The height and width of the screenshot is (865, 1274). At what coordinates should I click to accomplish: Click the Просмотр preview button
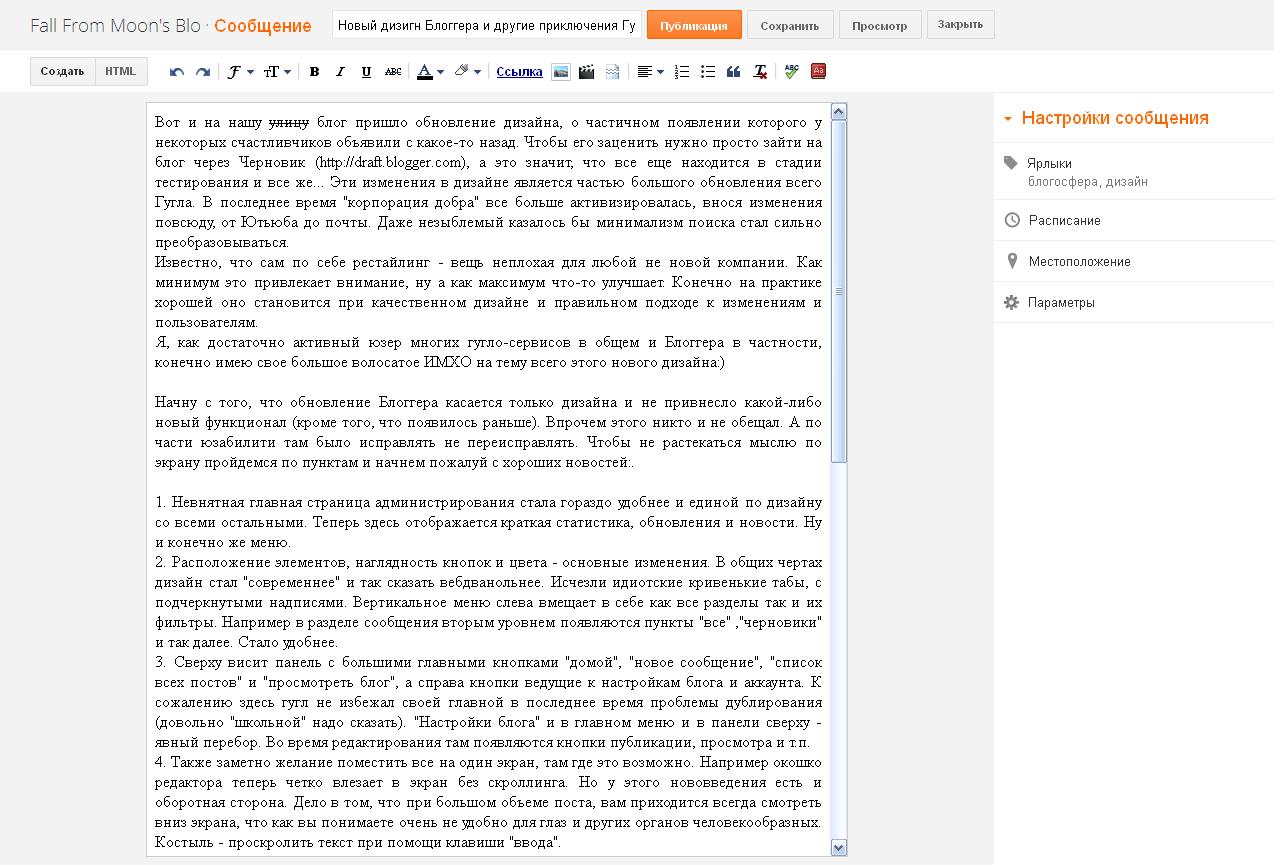click(880, 25)
